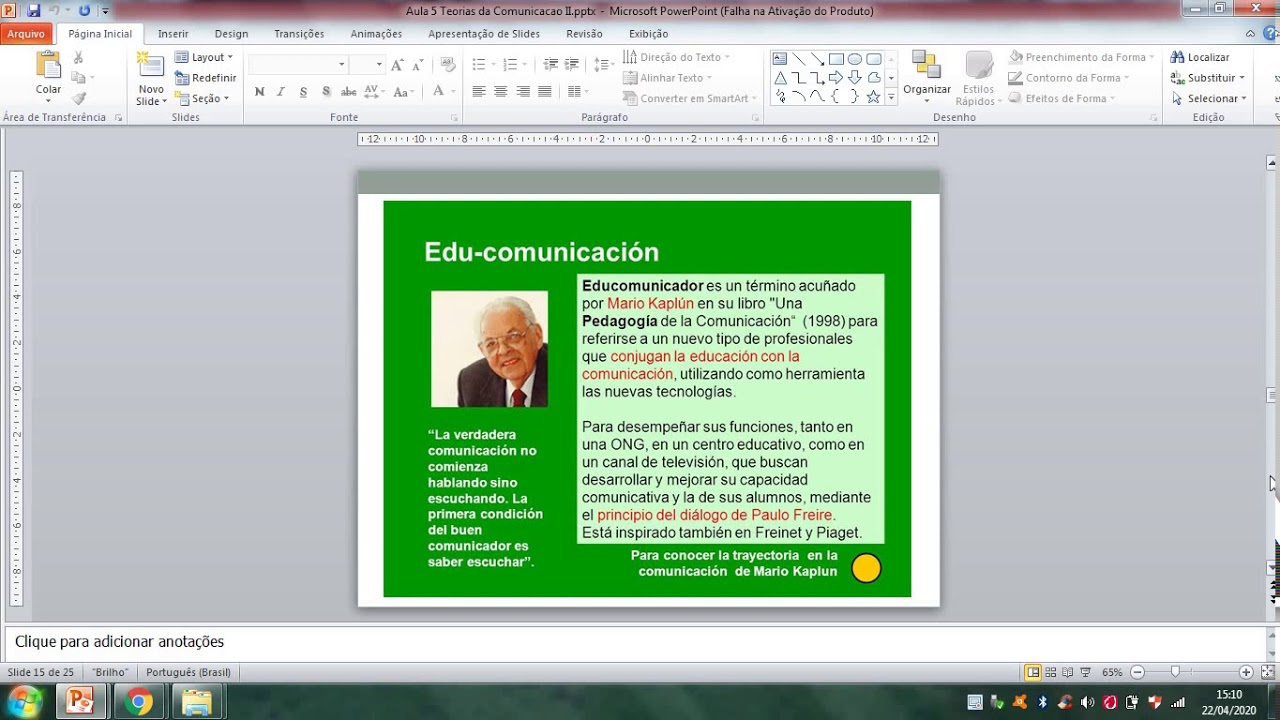The image size is (1280, 720).
Task: Start slide show from status bar
Action: (1086, 672)
